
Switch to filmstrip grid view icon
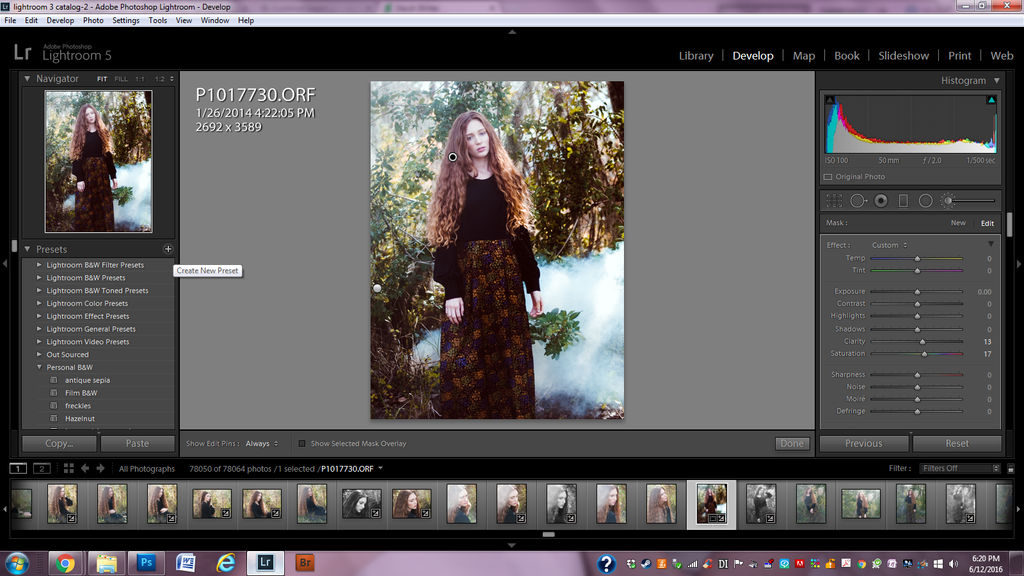[x=69, y=468]
